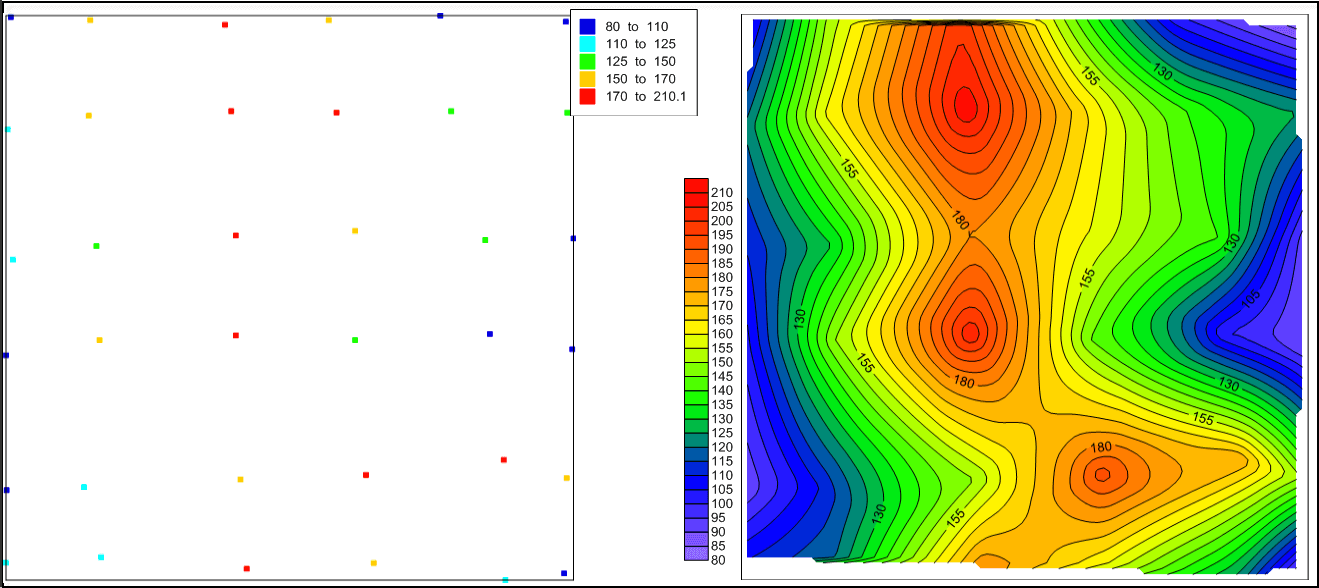Click the 190 label on the color scale
This screenshot has height=588, width=1319.
722,249
